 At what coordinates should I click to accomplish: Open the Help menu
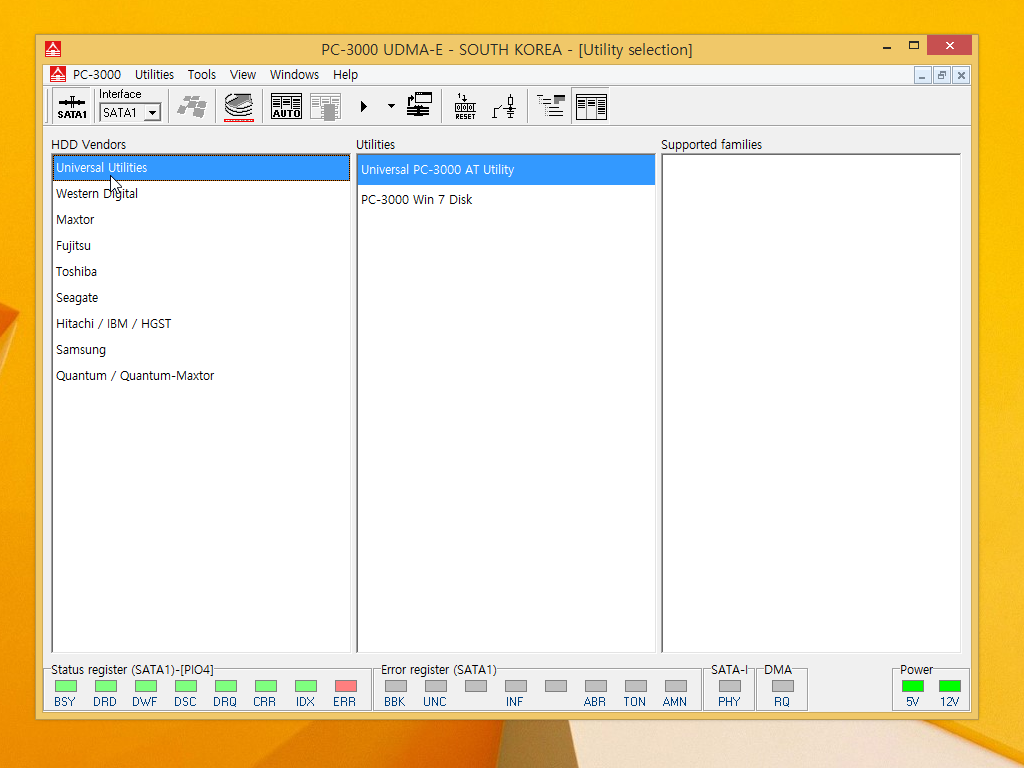pyautogui.click(x=345, y=74)
